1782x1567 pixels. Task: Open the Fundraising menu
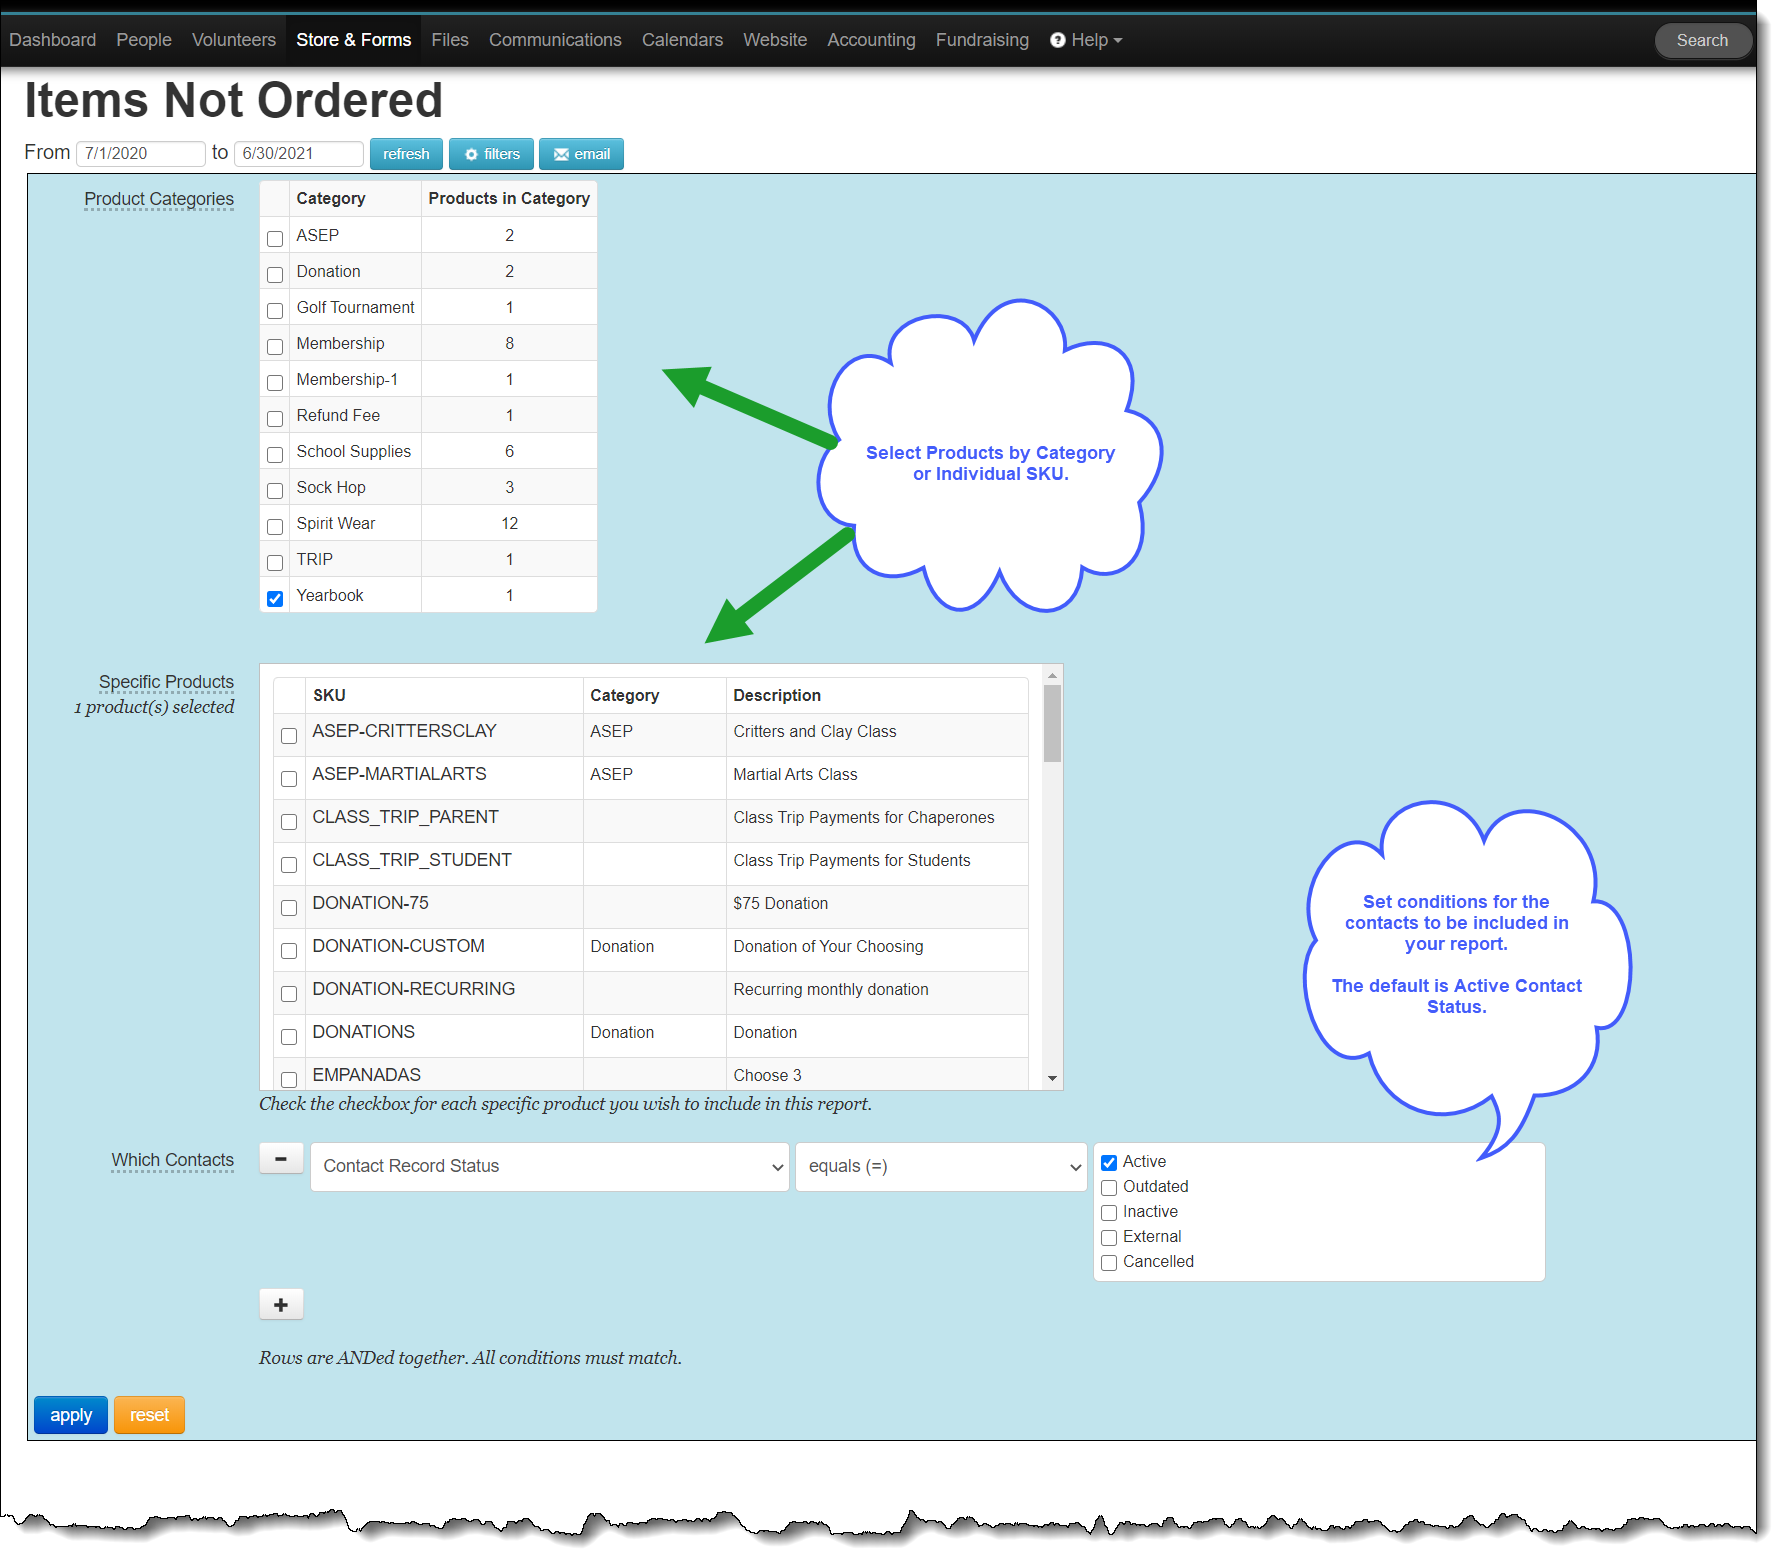point(982,40)
